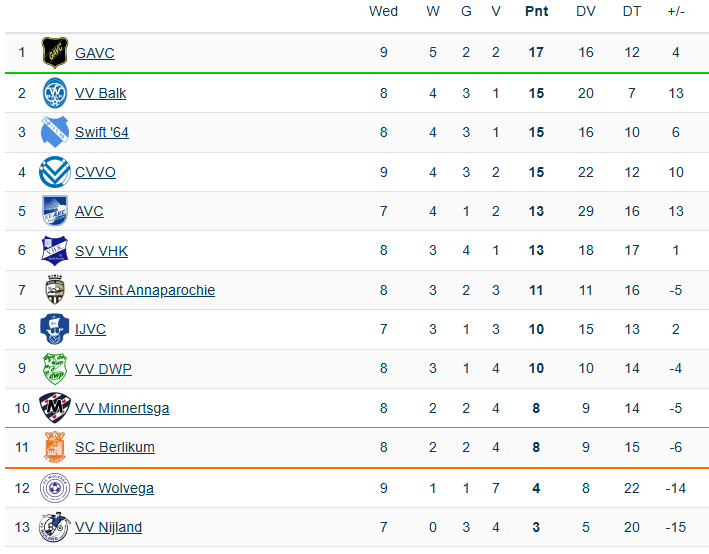Click the VV Minnertsga club logo
The image size is (709, 554).
tap(54, 408)
